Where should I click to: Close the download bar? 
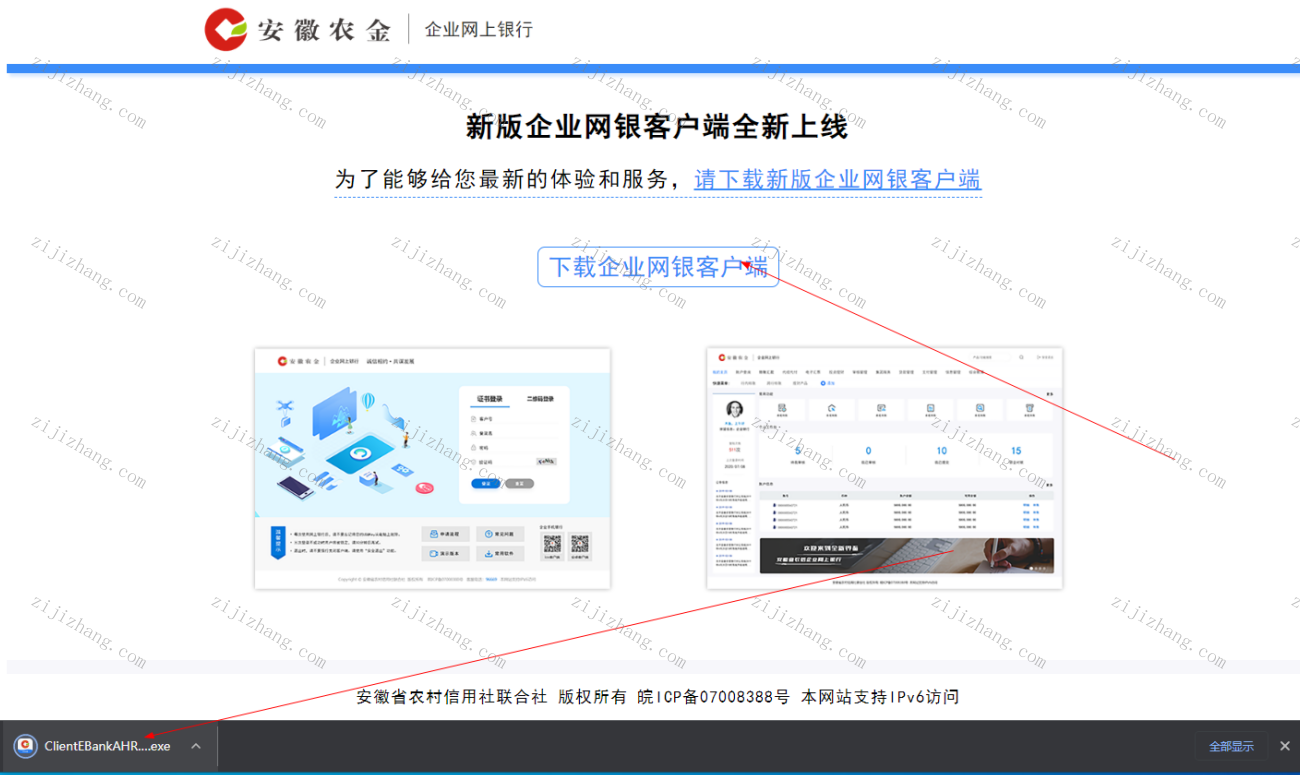coord(1285,746)
